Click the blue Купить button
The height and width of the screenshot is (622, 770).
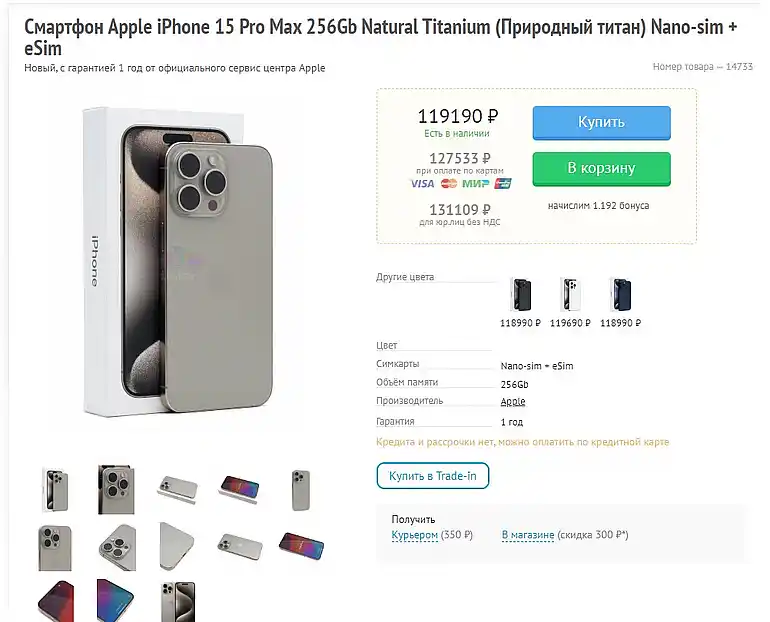click(x=601, y=122)
